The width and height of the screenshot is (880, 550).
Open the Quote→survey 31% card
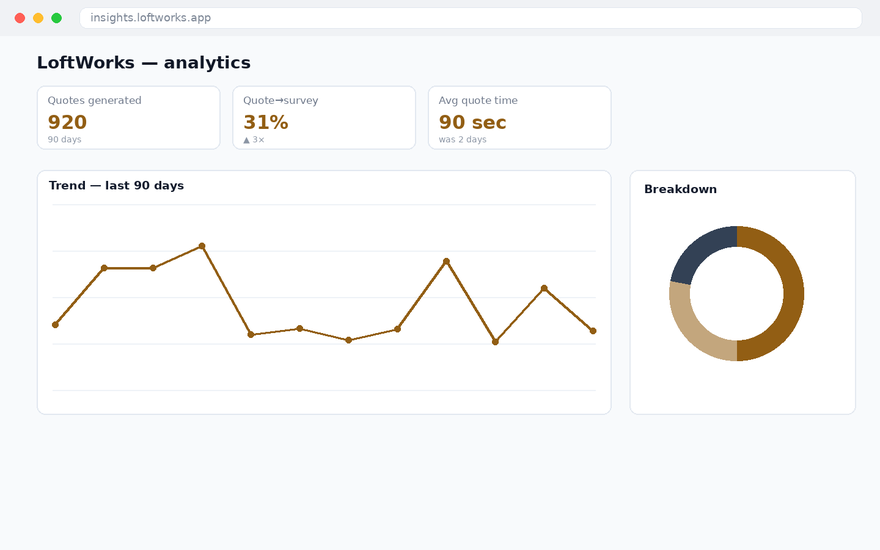(324, 118)
